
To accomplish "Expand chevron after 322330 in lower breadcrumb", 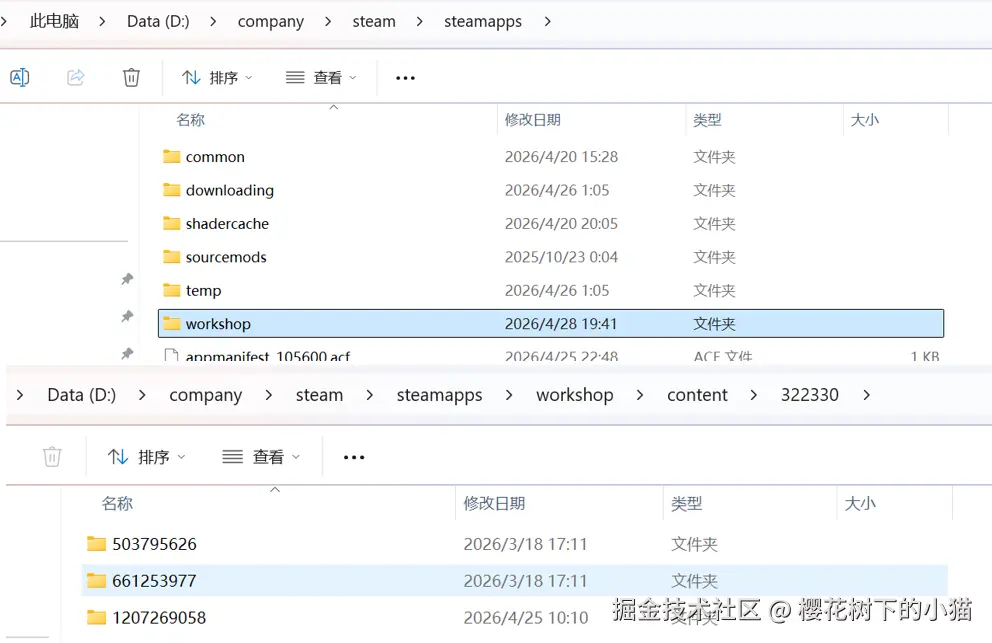I will click(x=867, y=395).
